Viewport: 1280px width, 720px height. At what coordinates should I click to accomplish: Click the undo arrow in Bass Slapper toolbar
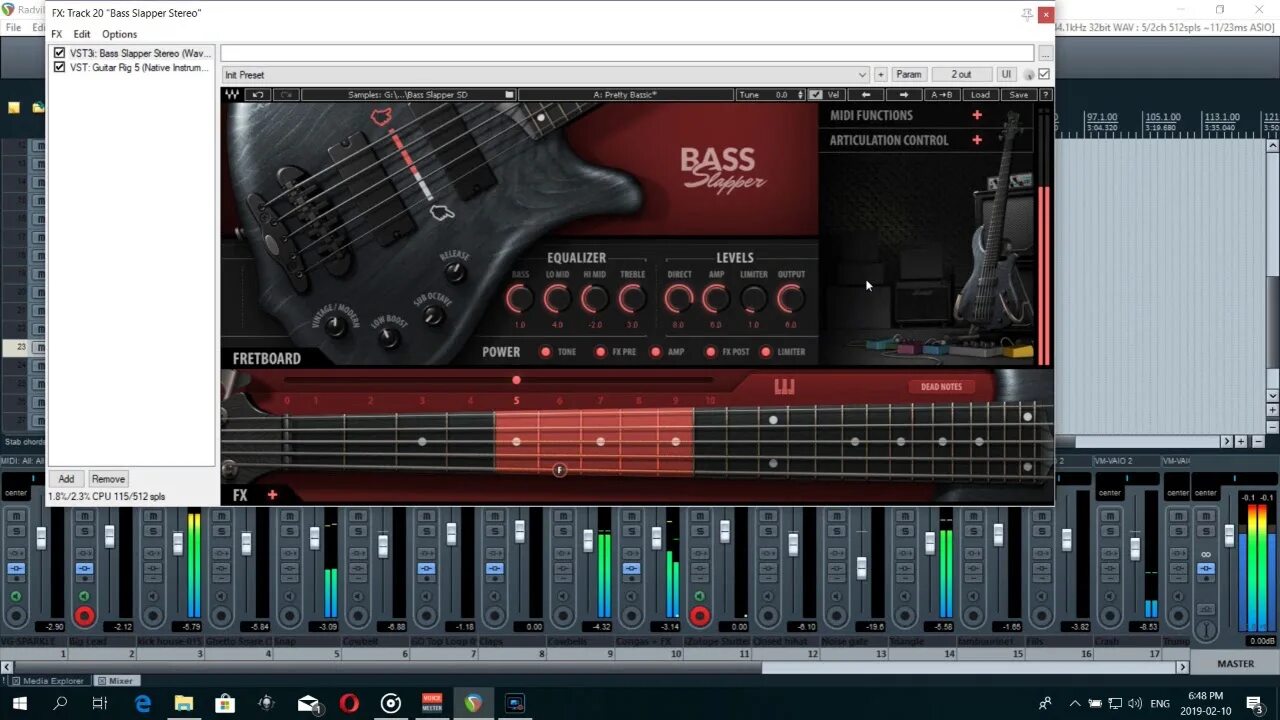(x=258, y=95)
